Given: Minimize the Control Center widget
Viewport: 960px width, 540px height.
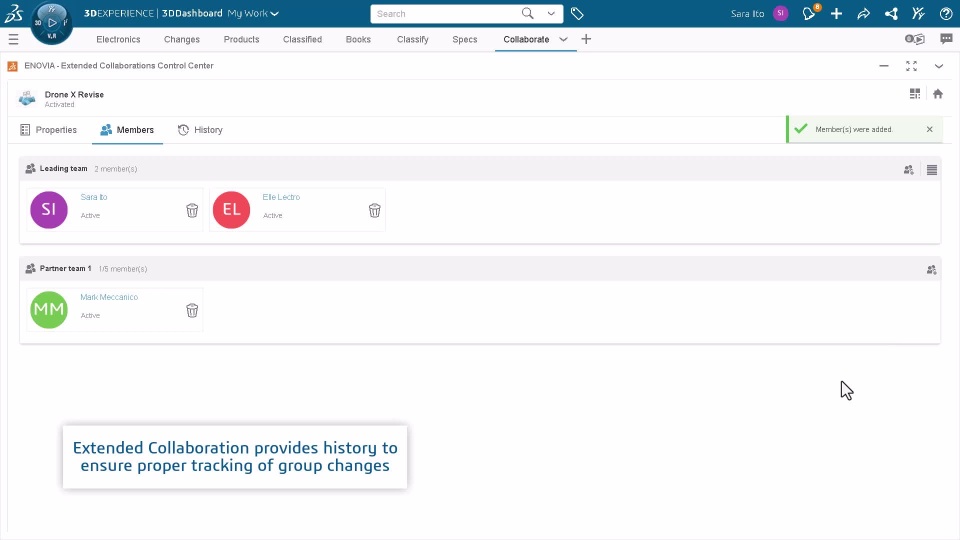Looking at the screenshot, I should click(x=884, y=66).
